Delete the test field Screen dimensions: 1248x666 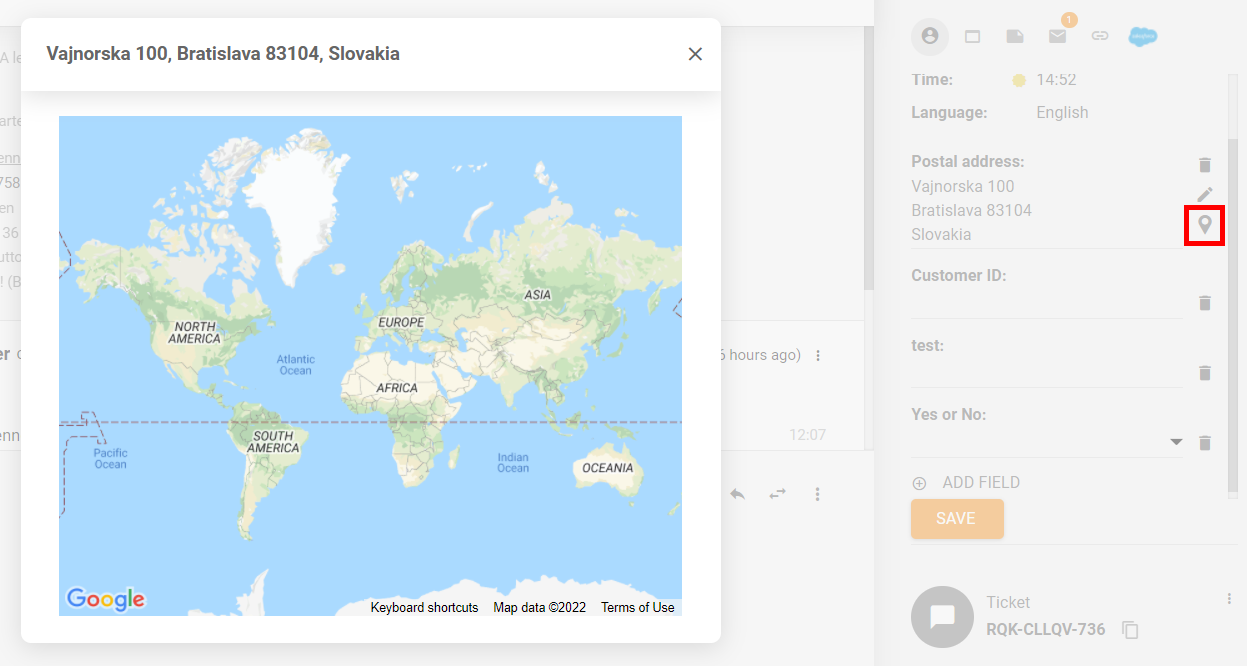(1205, 373)
